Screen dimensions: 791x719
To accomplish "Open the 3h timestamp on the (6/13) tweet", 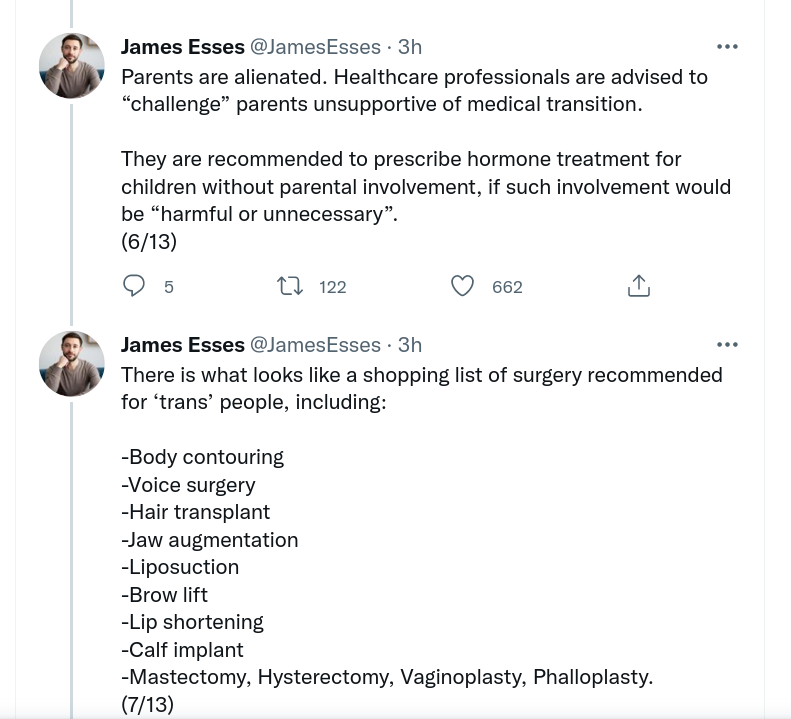I will click(410, 47).
